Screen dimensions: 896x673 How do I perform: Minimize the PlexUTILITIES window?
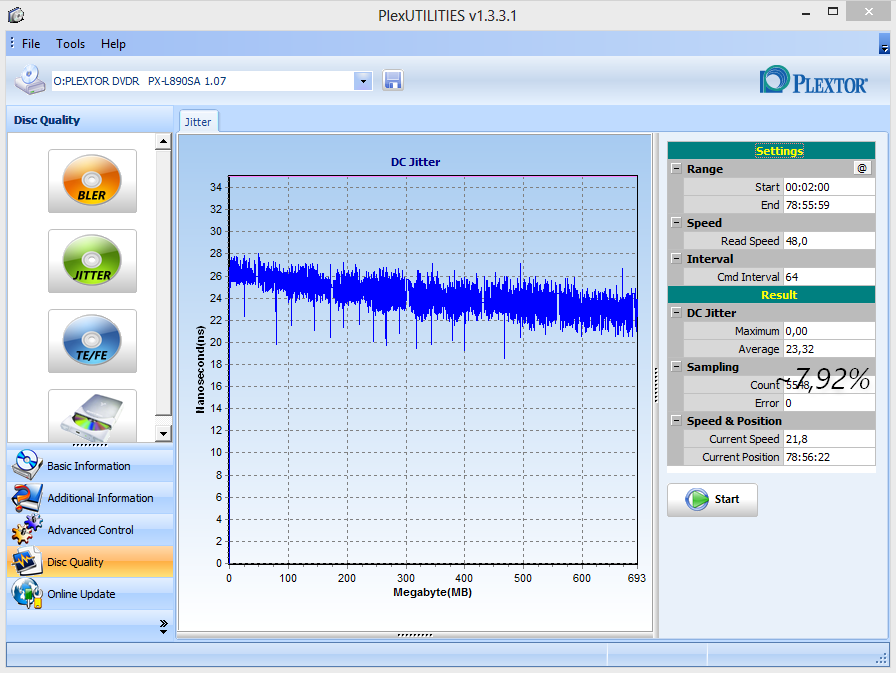pos(806,12)
